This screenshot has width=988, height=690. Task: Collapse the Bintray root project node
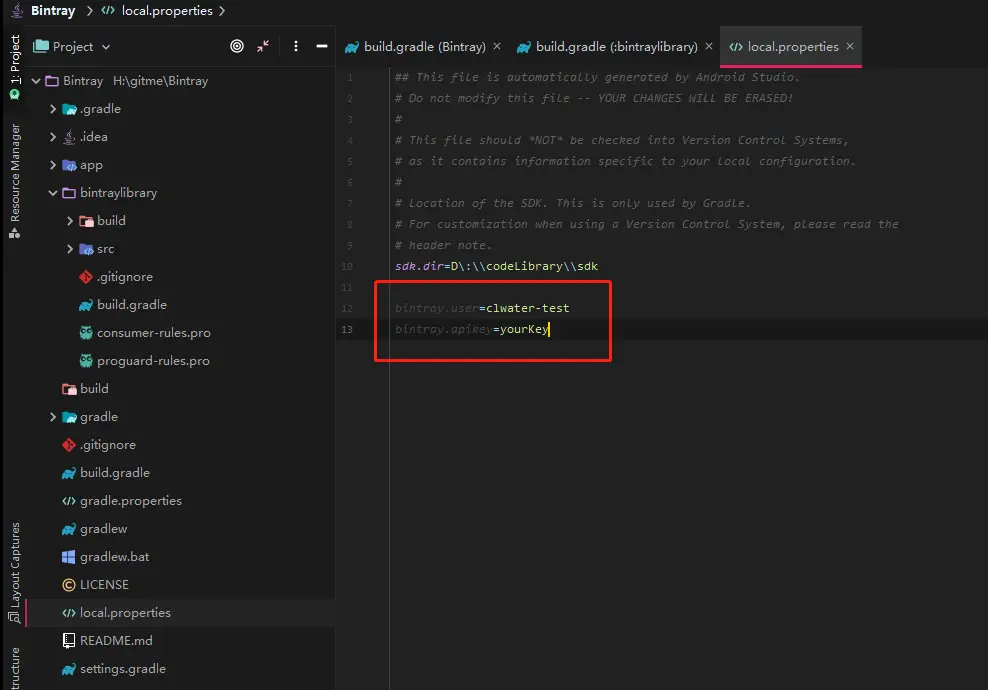tap(36, 81)
